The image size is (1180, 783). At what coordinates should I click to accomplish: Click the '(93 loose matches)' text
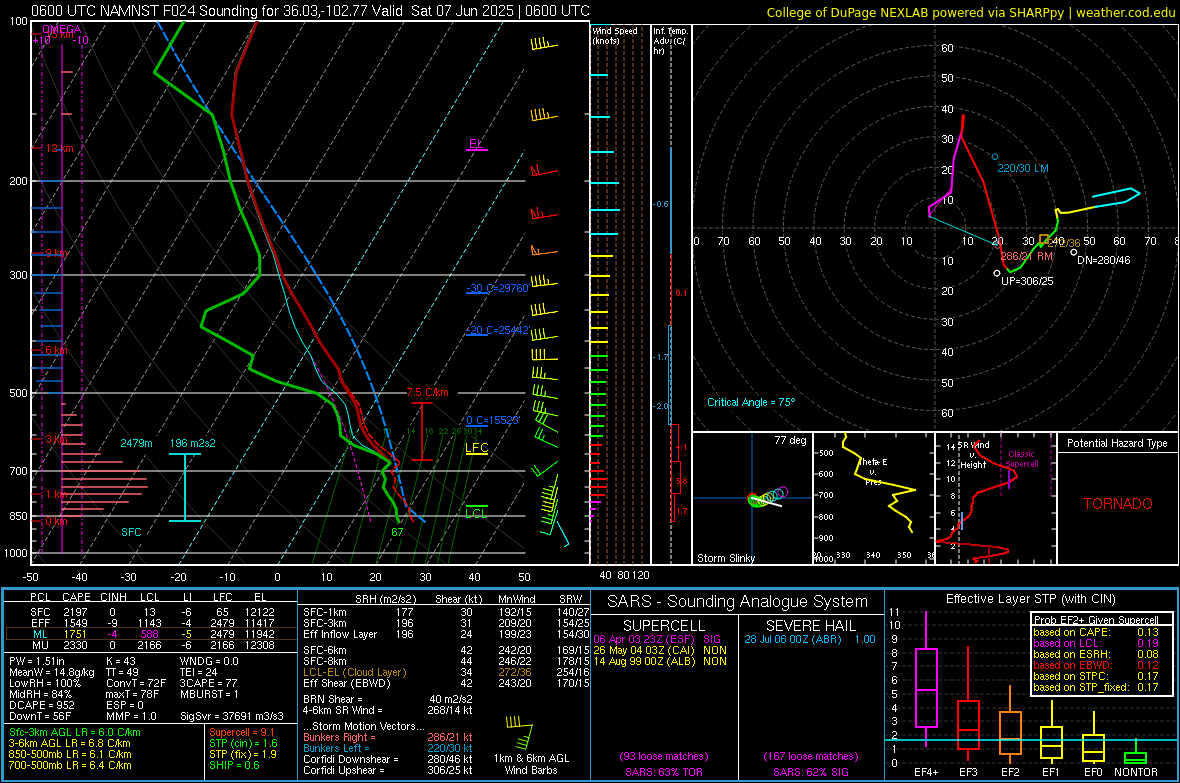point(664,756)
